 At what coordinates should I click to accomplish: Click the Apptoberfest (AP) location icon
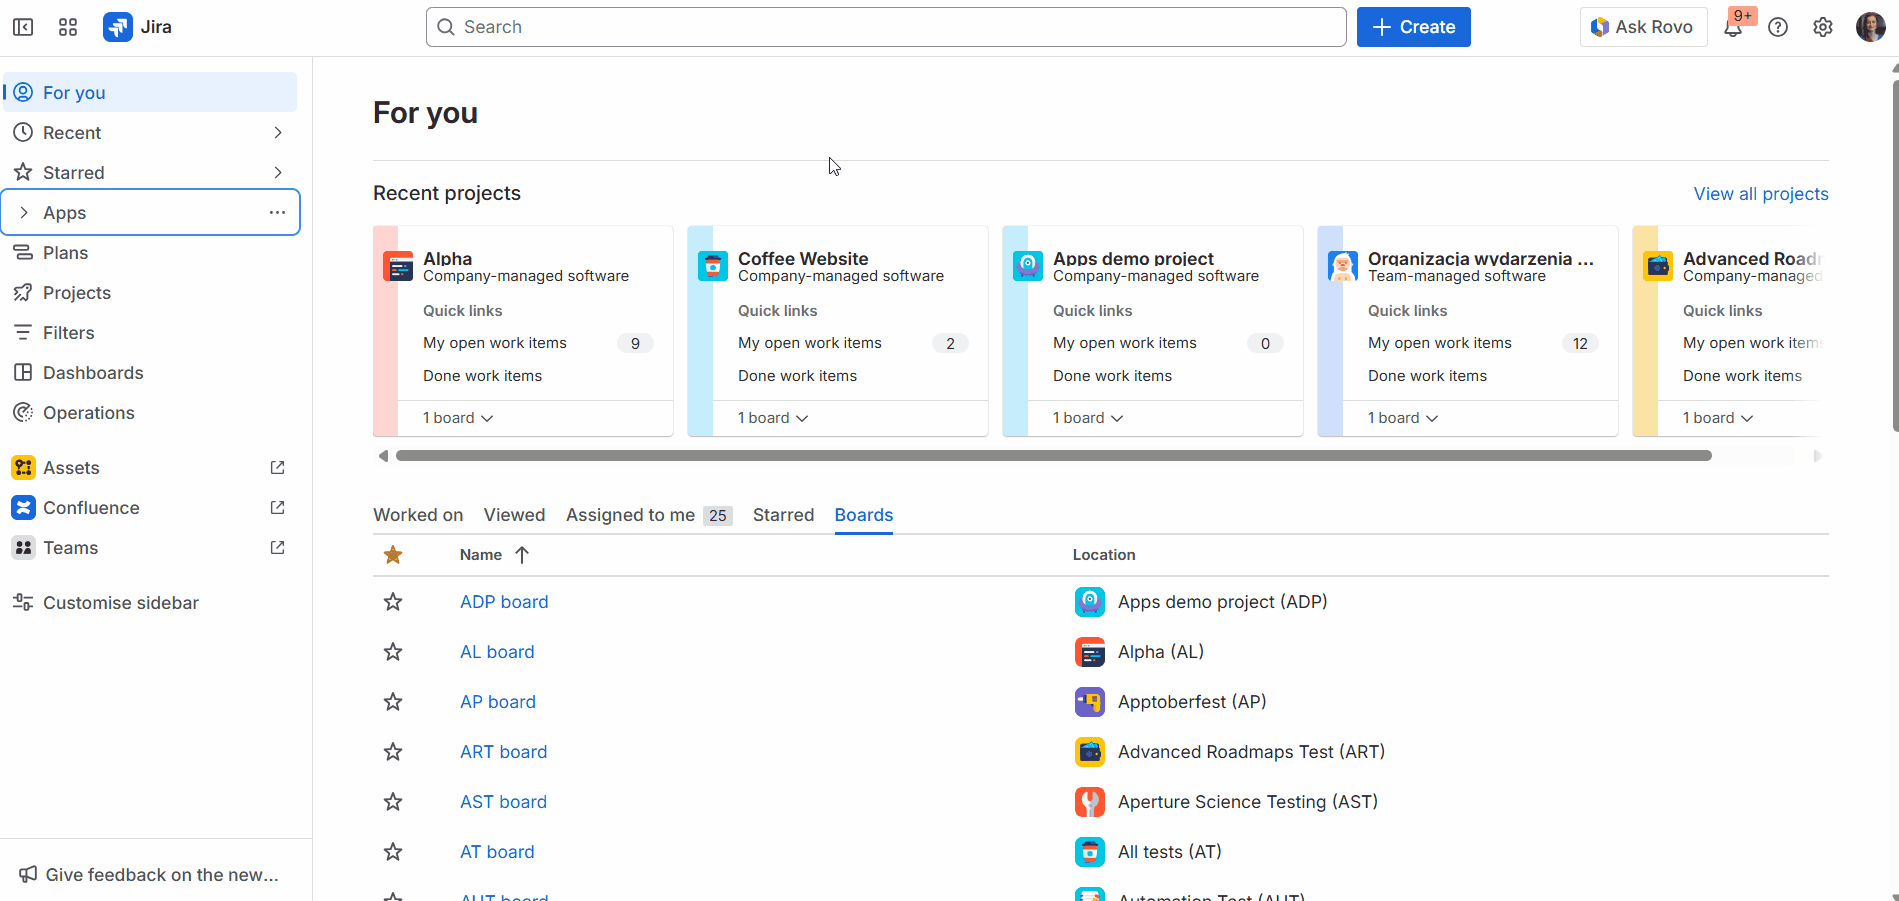coord(1090,702)
